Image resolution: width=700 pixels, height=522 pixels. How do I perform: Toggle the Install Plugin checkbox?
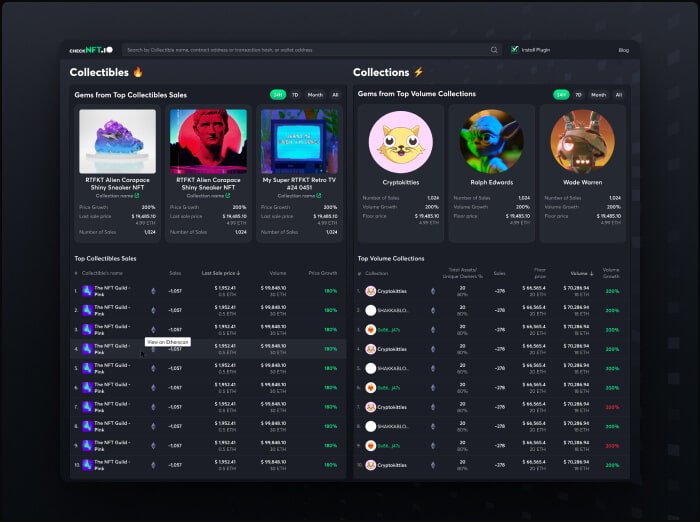click(515, 49)
